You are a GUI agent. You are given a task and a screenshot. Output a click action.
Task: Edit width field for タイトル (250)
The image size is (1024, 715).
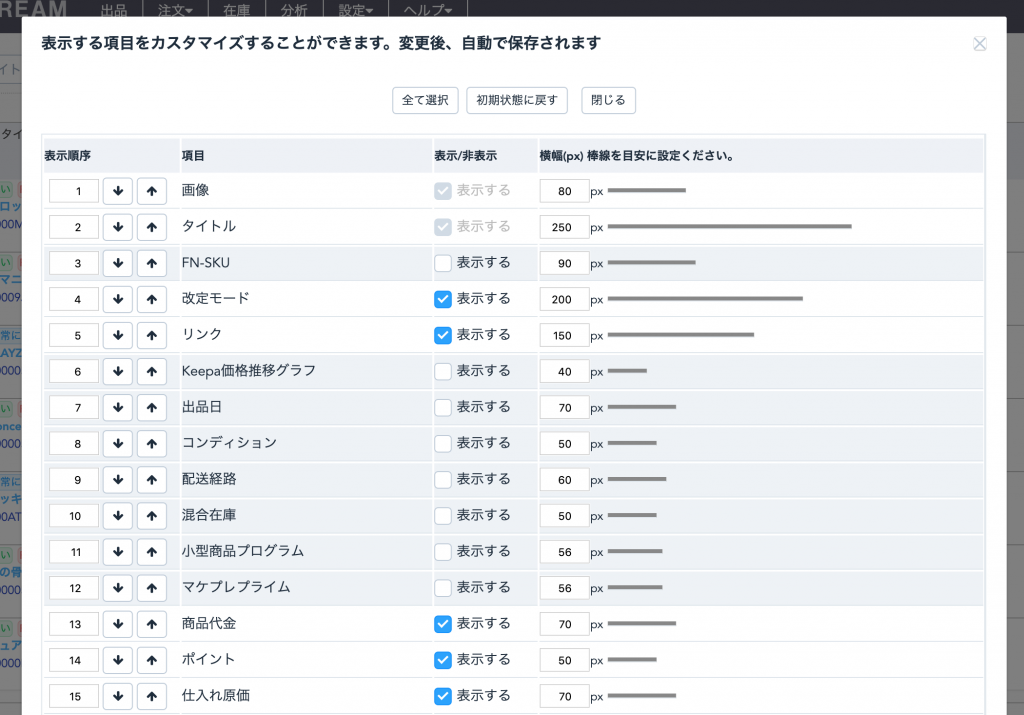(x=565, y=227)
